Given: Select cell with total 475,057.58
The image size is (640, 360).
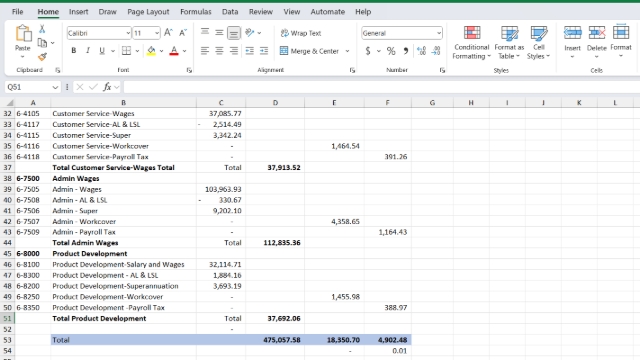Looking at the screenshot, I should (x=275, y=340).
